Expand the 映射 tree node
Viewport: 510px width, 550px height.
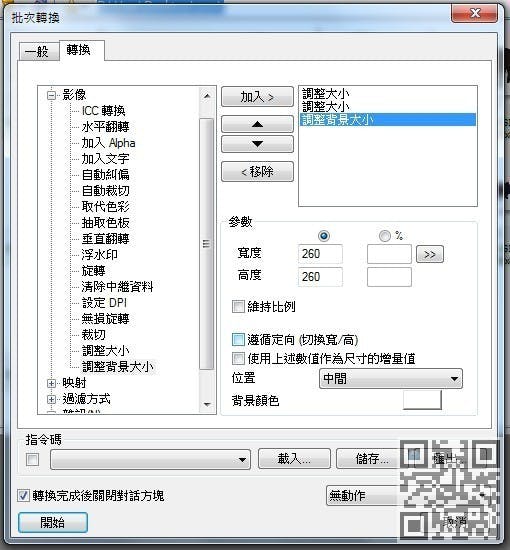coord(51,383)
